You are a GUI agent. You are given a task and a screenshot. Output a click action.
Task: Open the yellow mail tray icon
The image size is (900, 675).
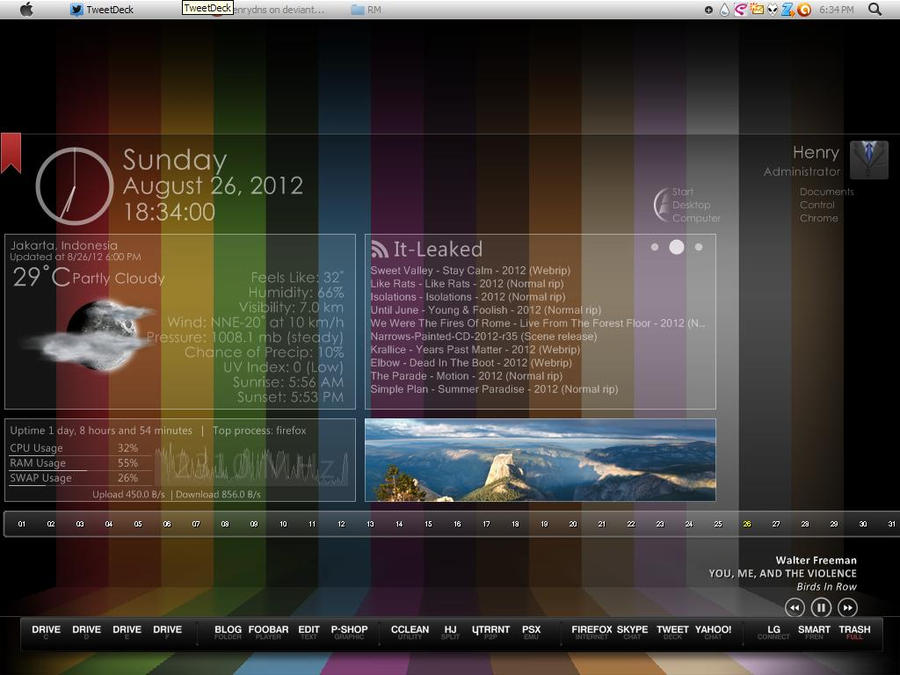(757, 9)
